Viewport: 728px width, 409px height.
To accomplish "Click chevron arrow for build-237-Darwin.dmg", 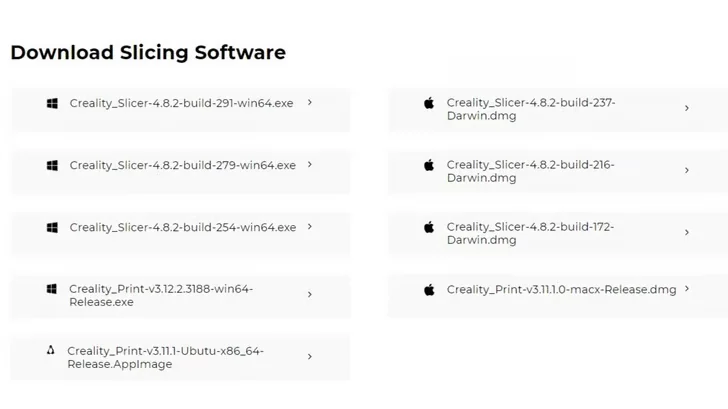I will (x=687, y=108).
